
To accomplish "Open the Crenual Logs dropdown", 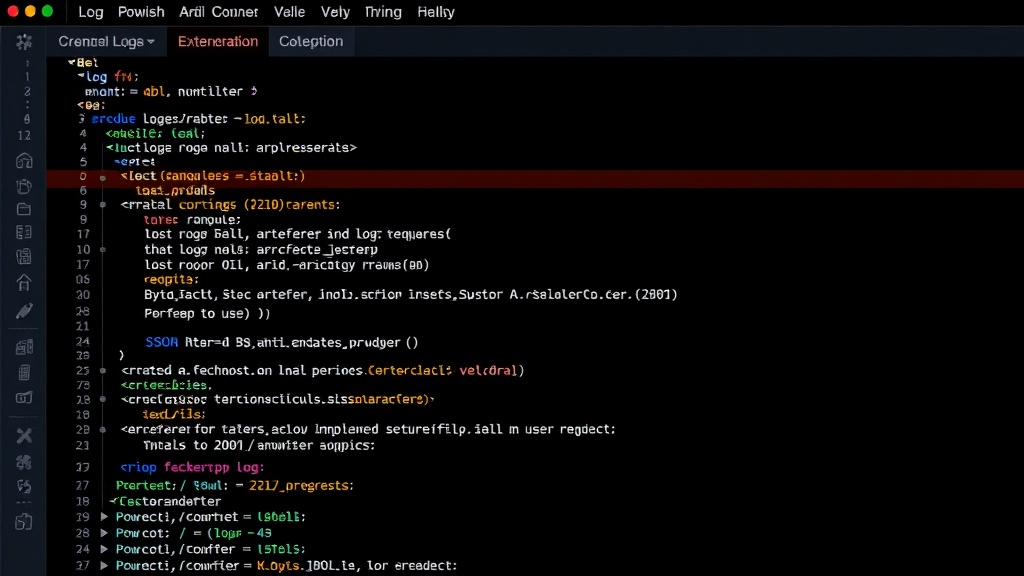I will point(106,41).
